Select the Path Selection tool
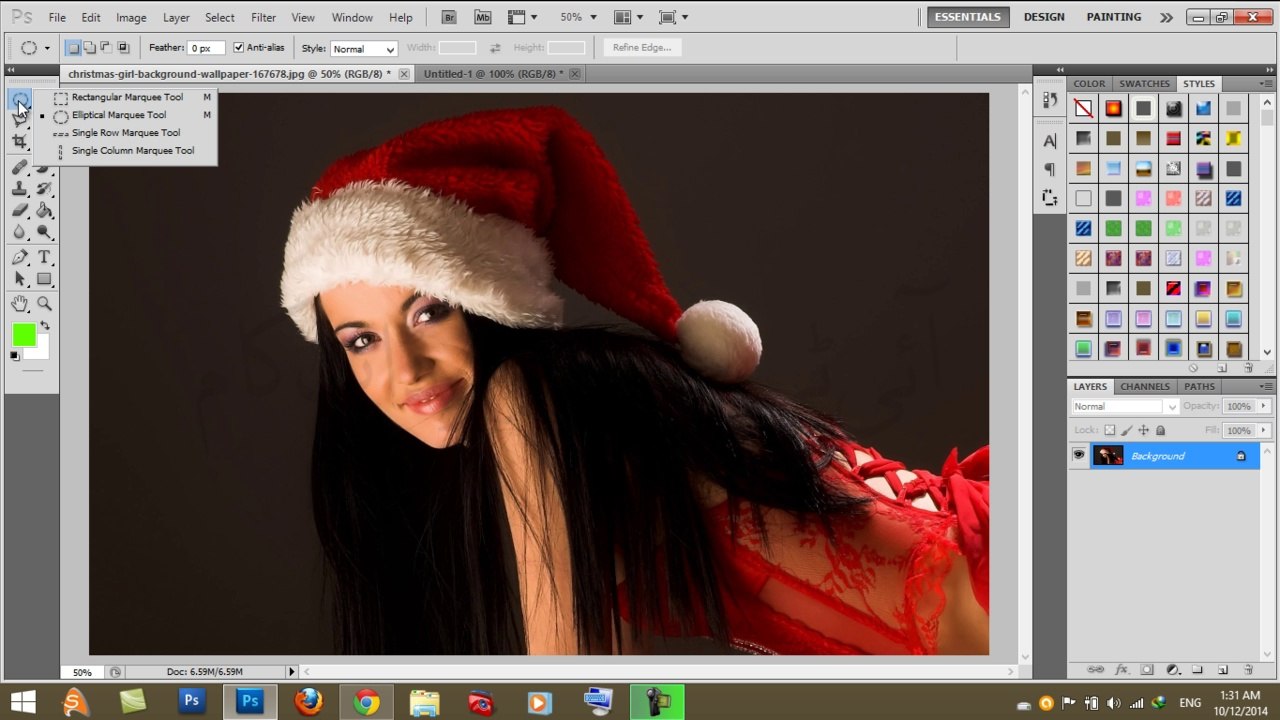This screenshot has width=1280, height=720. click(x=20, y=280)
